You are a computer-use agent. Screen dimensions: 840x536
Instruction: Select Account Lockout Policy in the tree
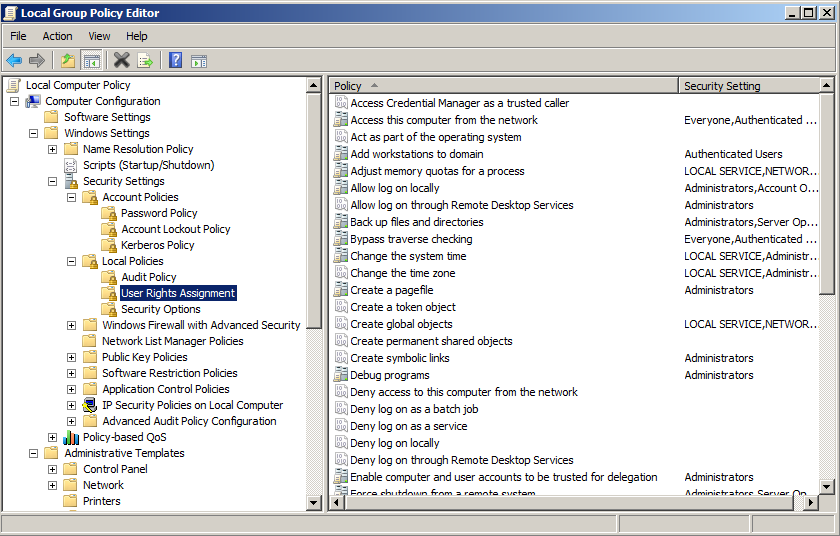coord(176,229)
